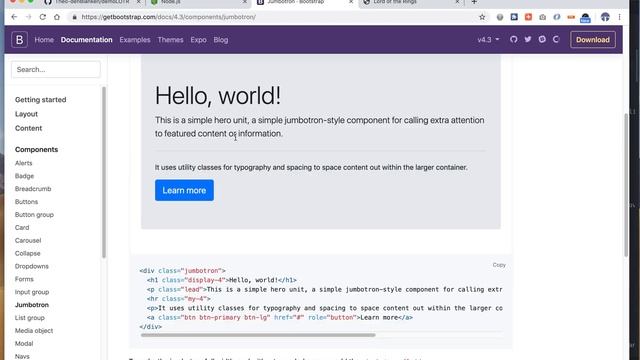Open the Examples nav link

point(135,40)
